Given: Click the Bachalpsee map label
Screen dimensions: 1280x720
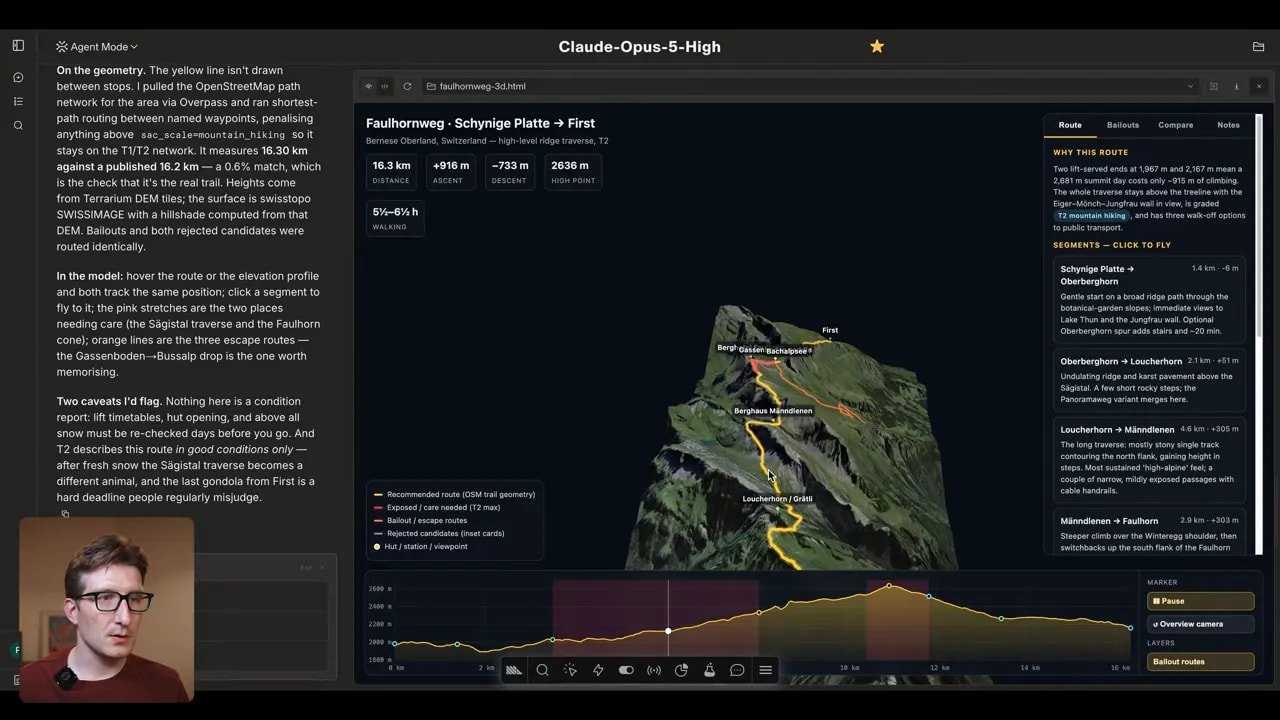Looking at the screenshot, I should point(786,351).
